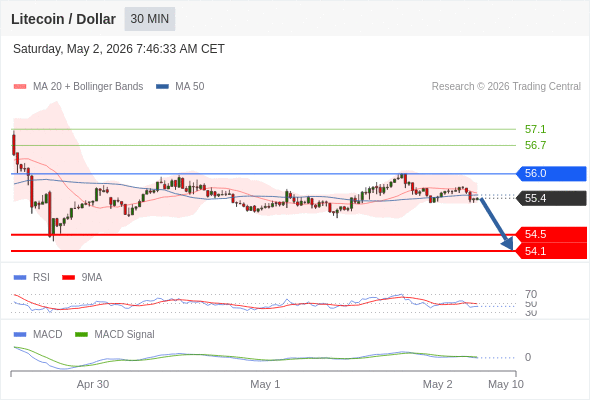
Task: Select the red 54.5 support price tag
Action: click(550, 234)
